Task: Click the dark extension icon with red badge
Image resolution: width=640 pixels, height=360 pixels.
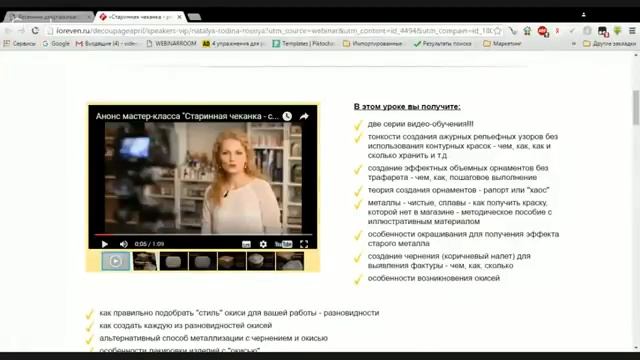Action: tap(603, 31)
